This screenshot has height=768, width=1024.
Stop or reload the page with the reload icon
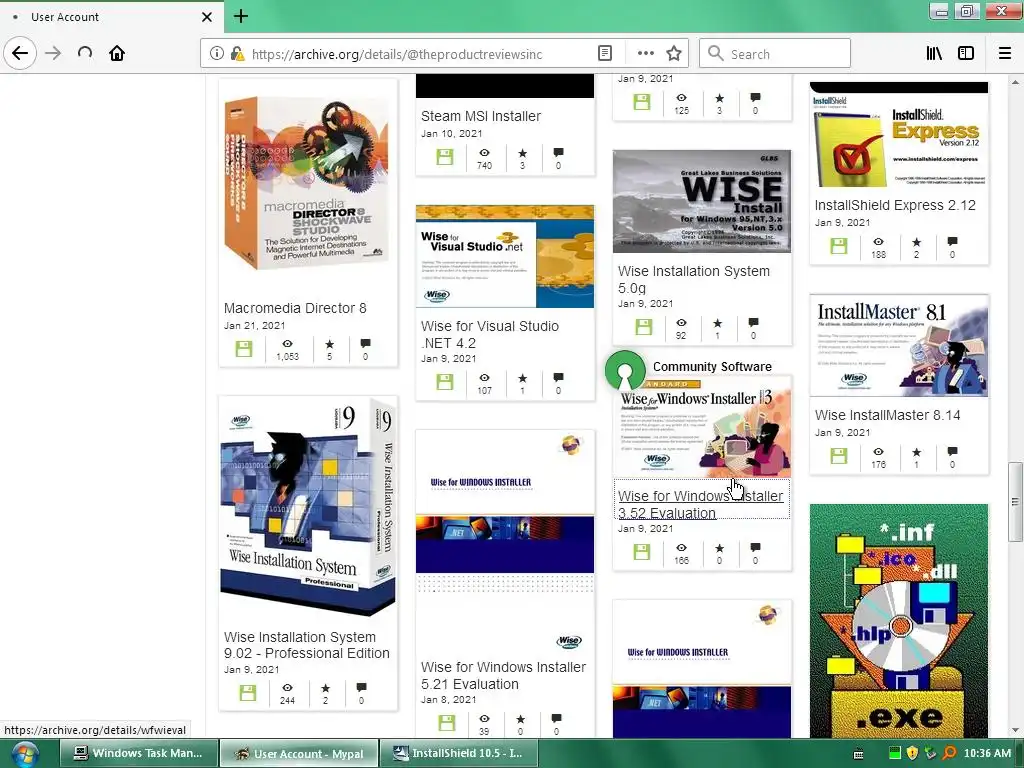tap(85, 53)
